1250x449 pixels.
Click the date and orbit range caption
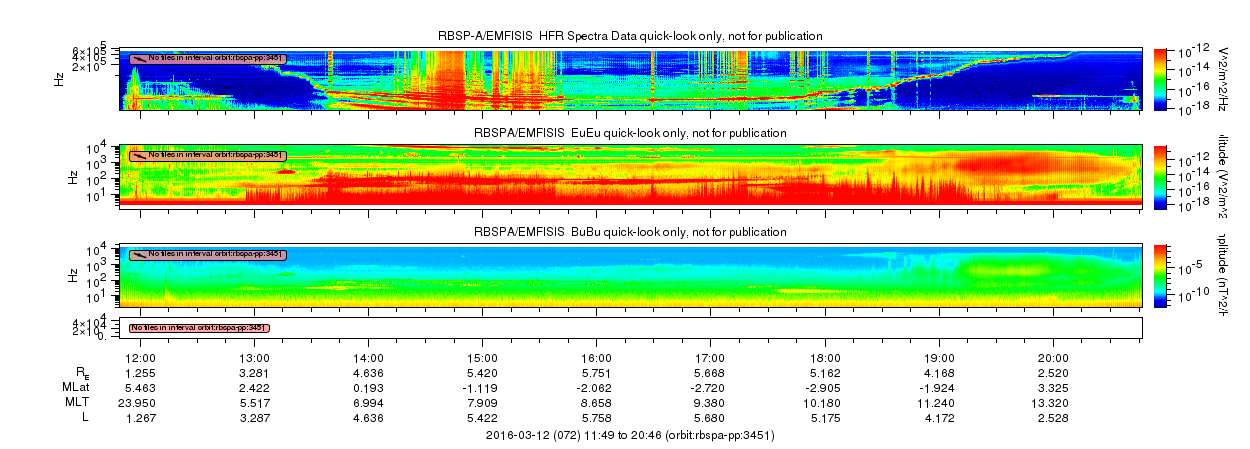[x=630, y=436]
